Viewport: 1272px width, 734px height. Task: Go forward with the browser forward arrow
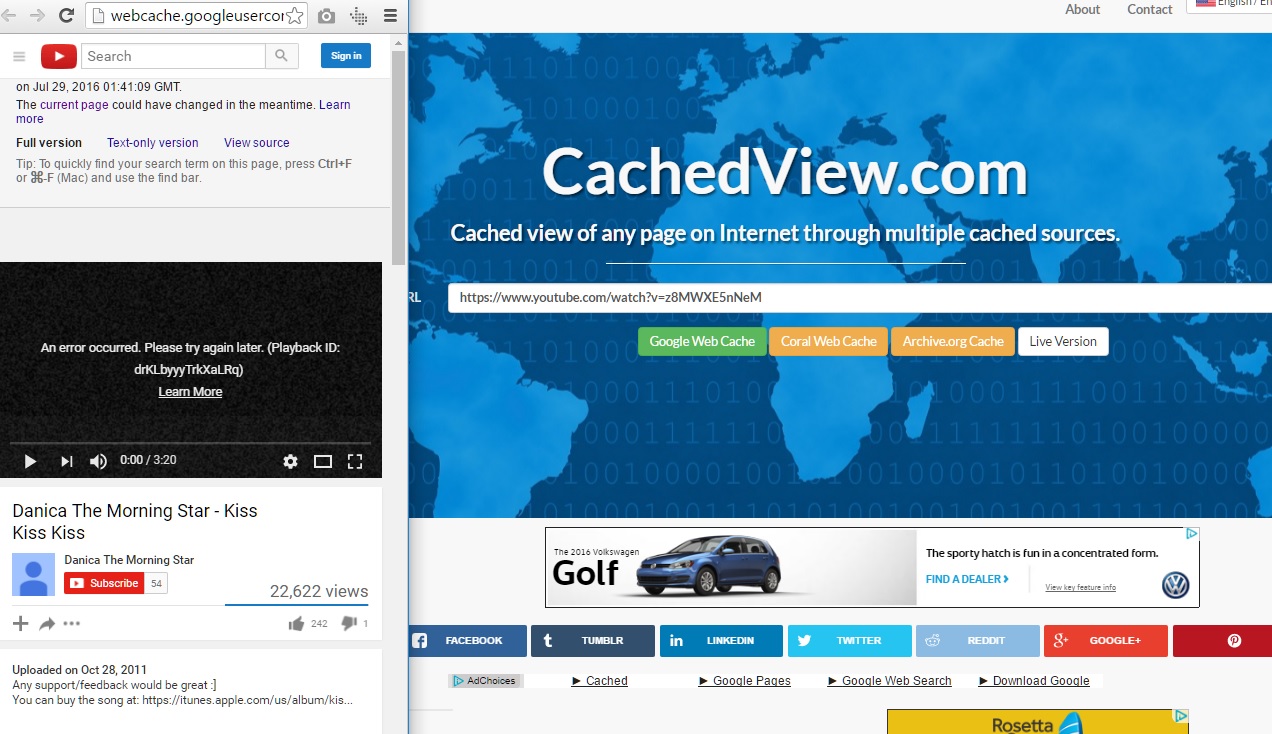[37, 15]
